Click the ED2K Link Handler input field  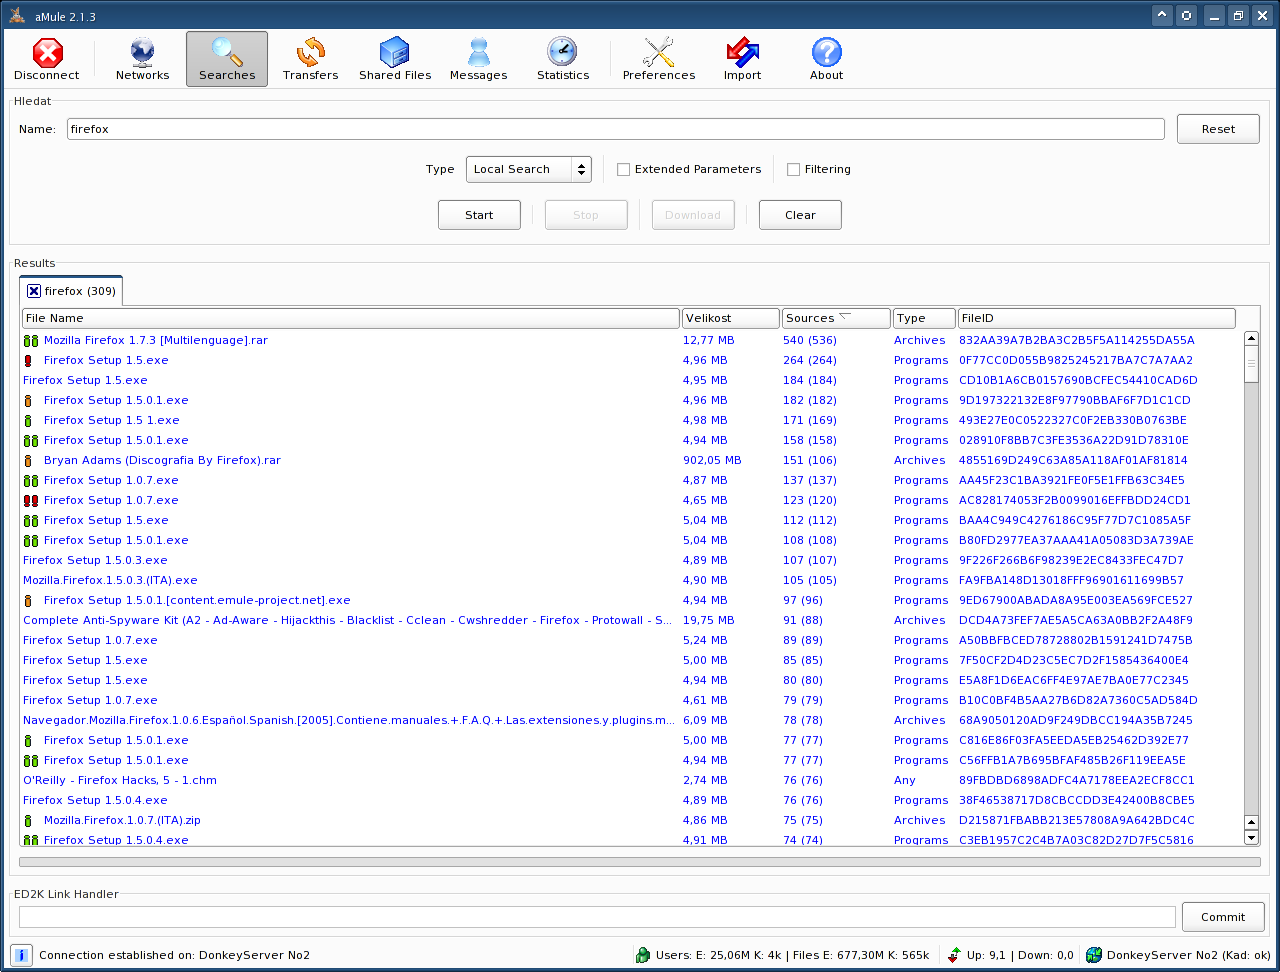click(x=597, y=917)
